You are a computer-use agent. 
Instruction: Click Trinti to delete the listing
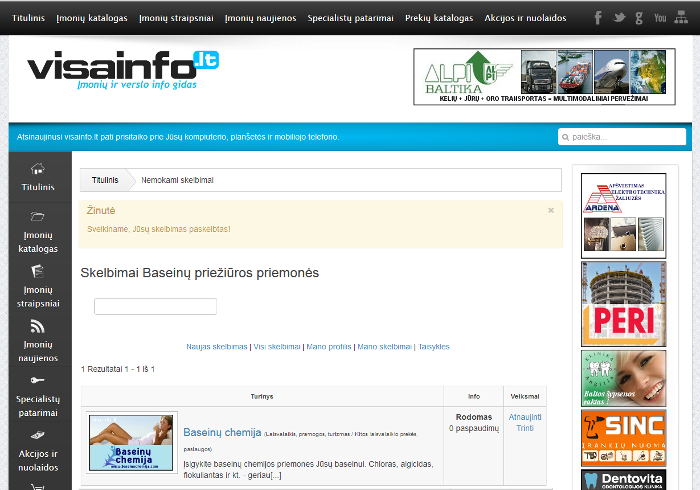tap(525, 428)
